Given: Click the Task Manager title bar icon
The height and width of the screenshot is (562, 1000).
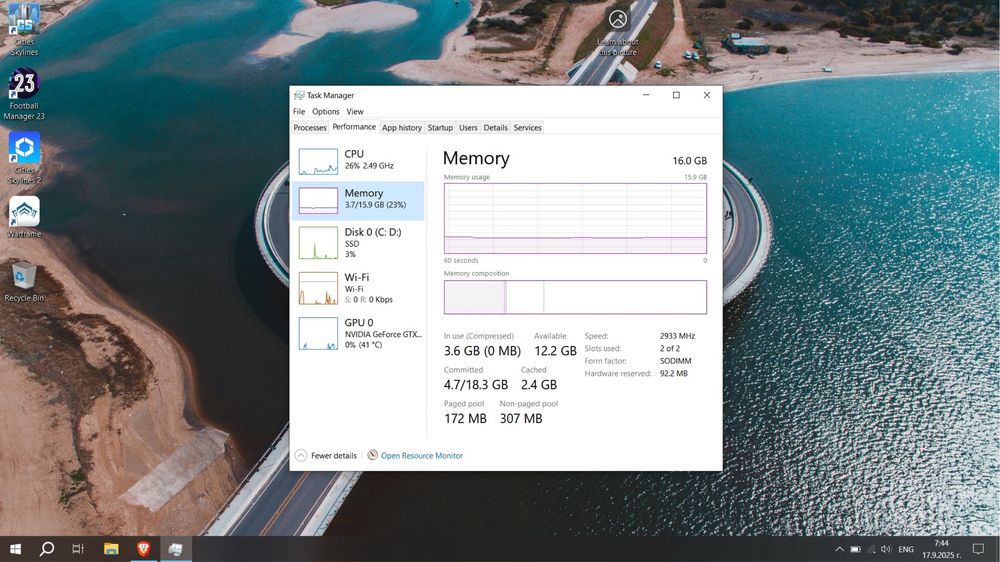Looking at the screenshot, I should 299,95.
